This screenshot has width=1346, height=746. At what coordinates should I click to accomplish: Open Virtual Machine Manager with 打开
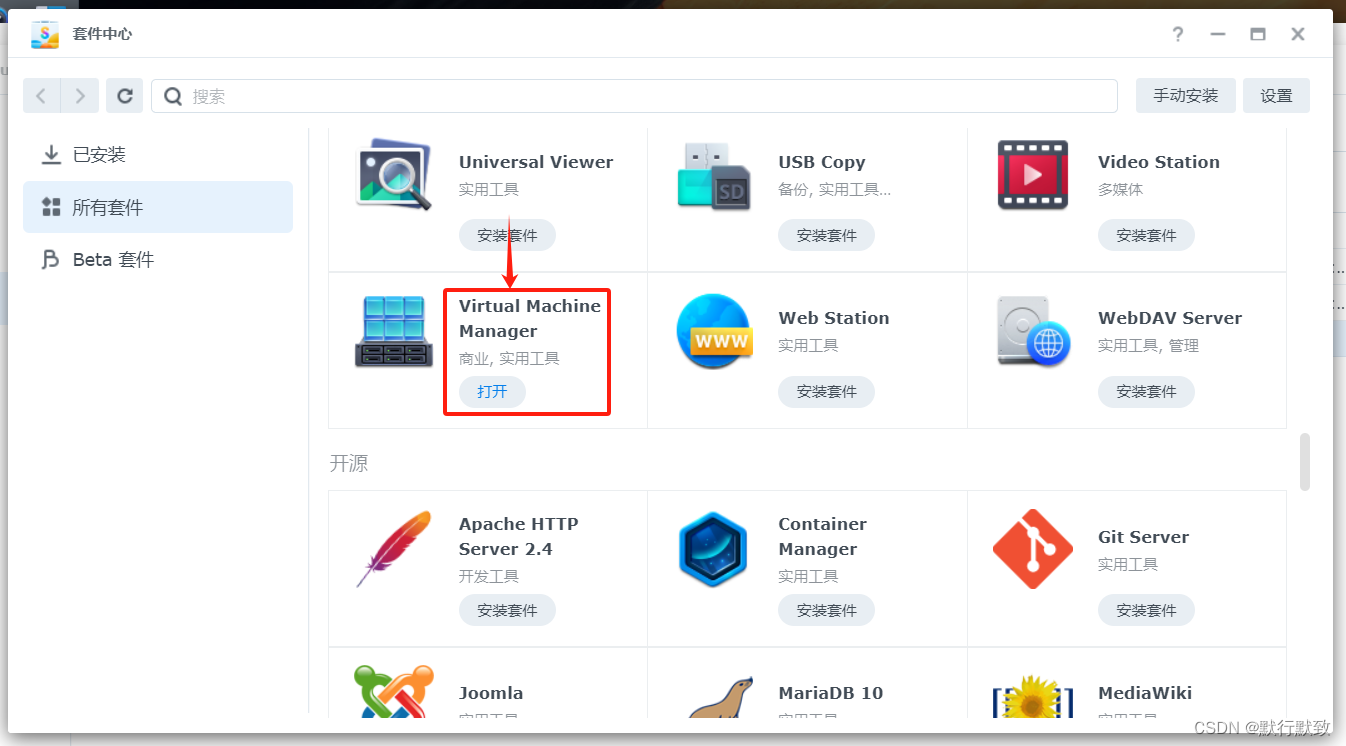coord(492,391)
